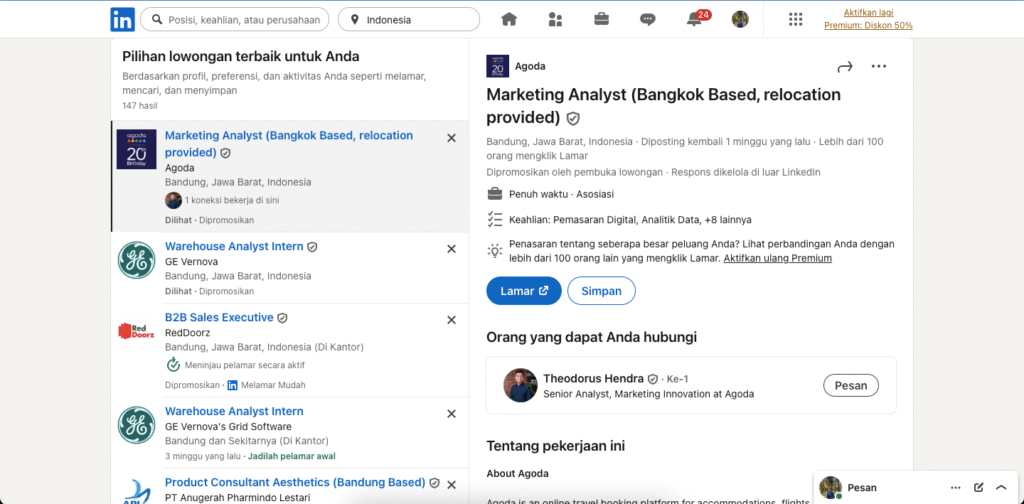Screen dimensions: 1024x504
Task: Go to the Home (house) icon
Action: [509, 20]
